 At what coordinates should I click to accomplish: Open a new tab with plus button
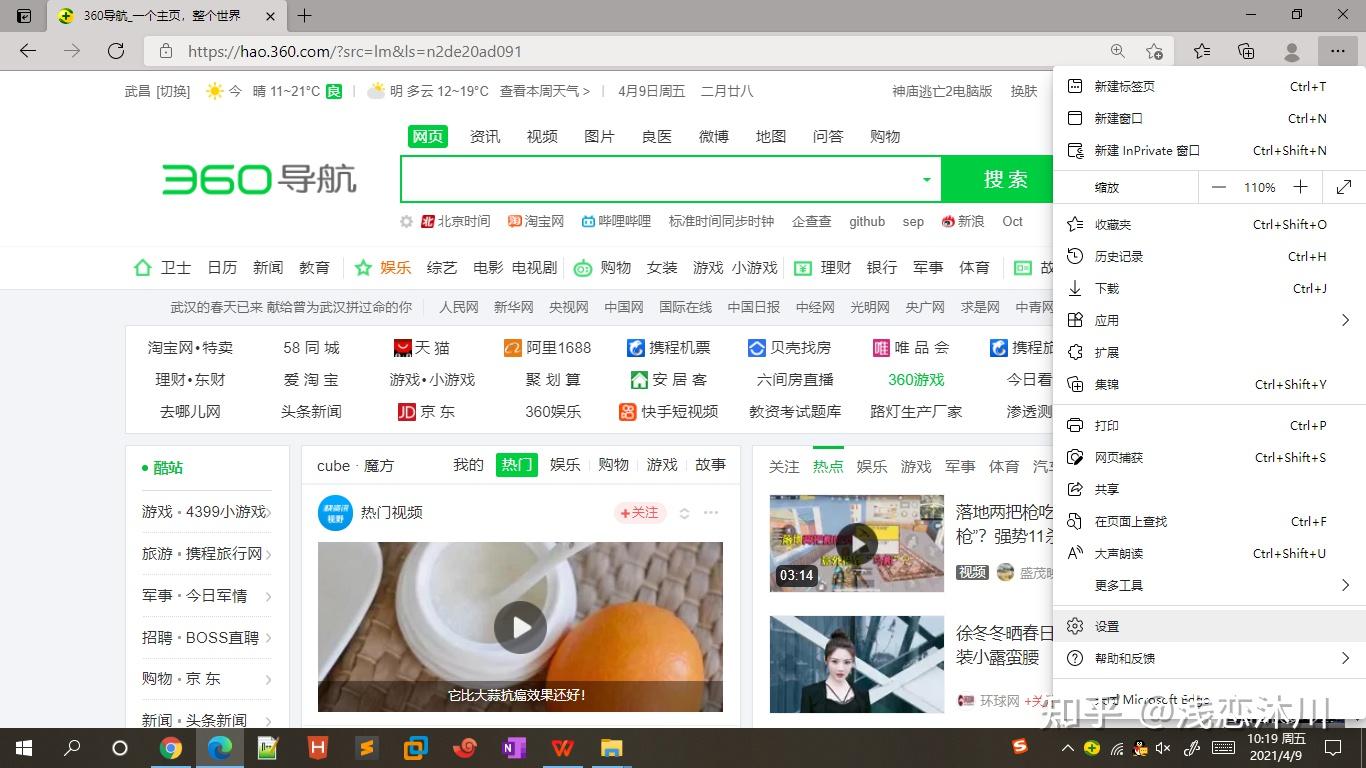click(305, 16)
